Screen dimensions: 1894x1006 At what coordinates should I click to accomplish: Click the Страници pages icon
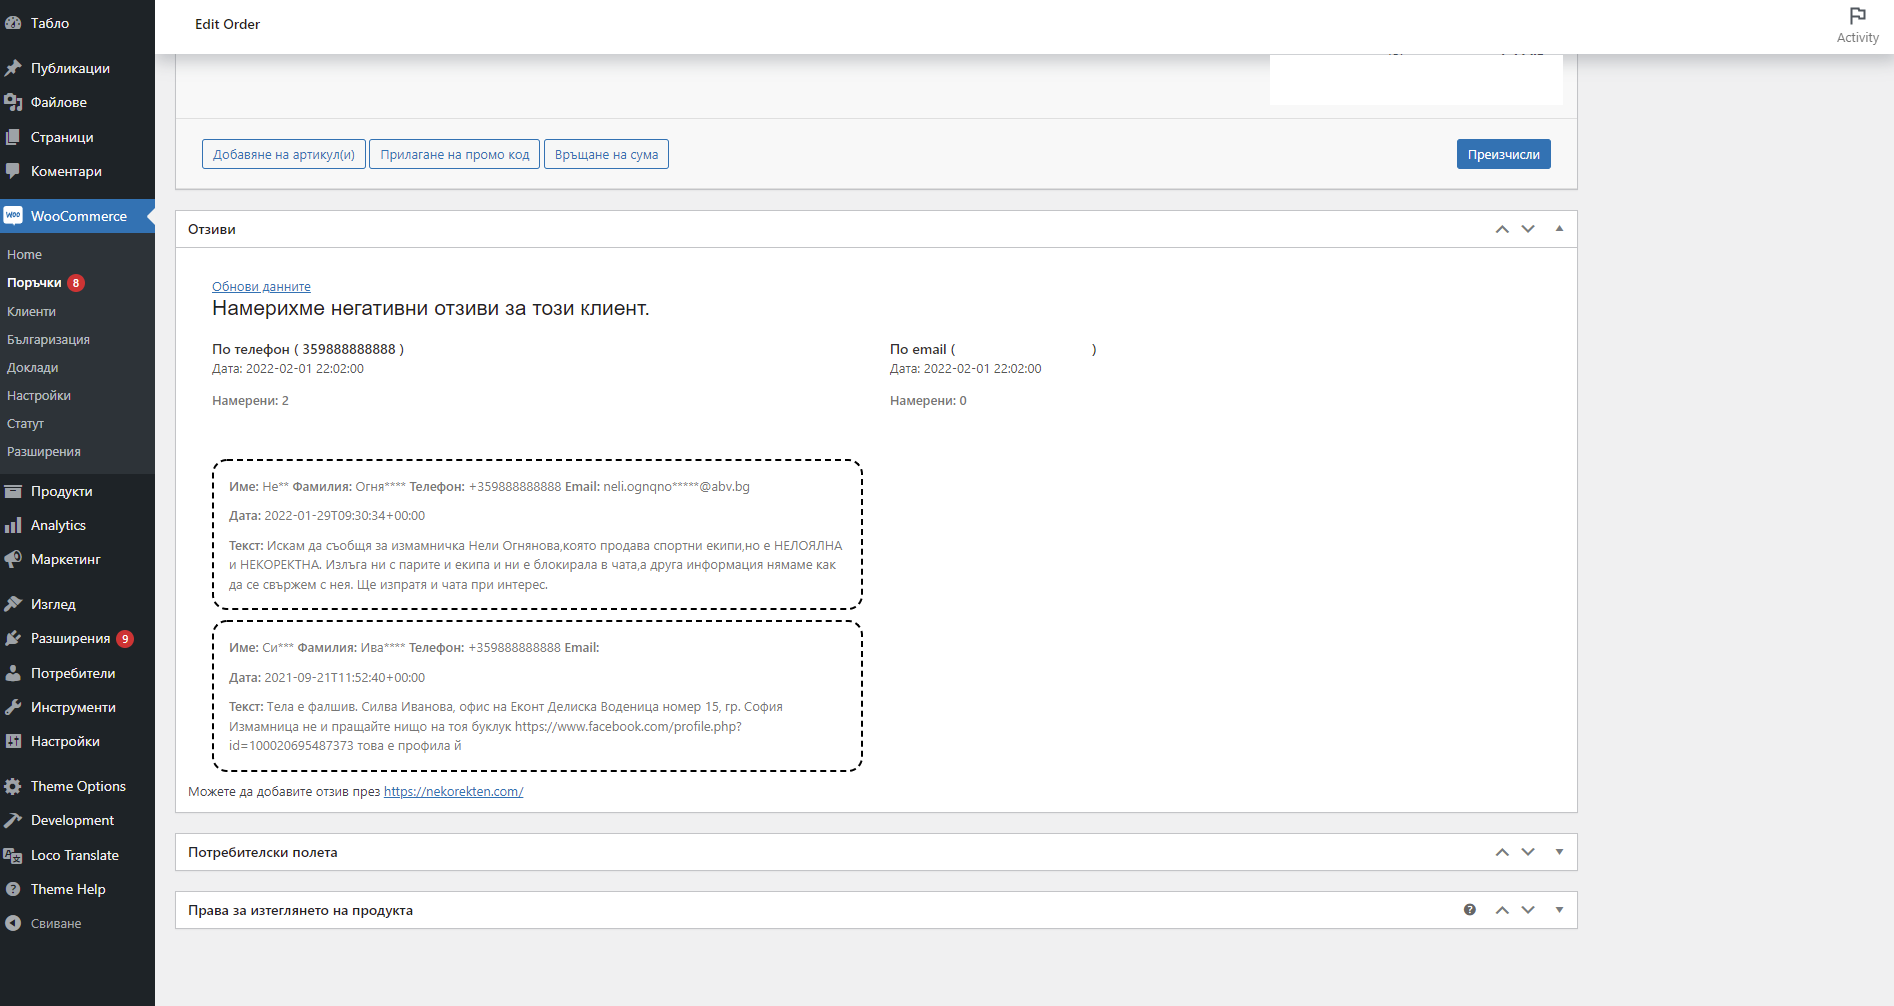point(13,137)
